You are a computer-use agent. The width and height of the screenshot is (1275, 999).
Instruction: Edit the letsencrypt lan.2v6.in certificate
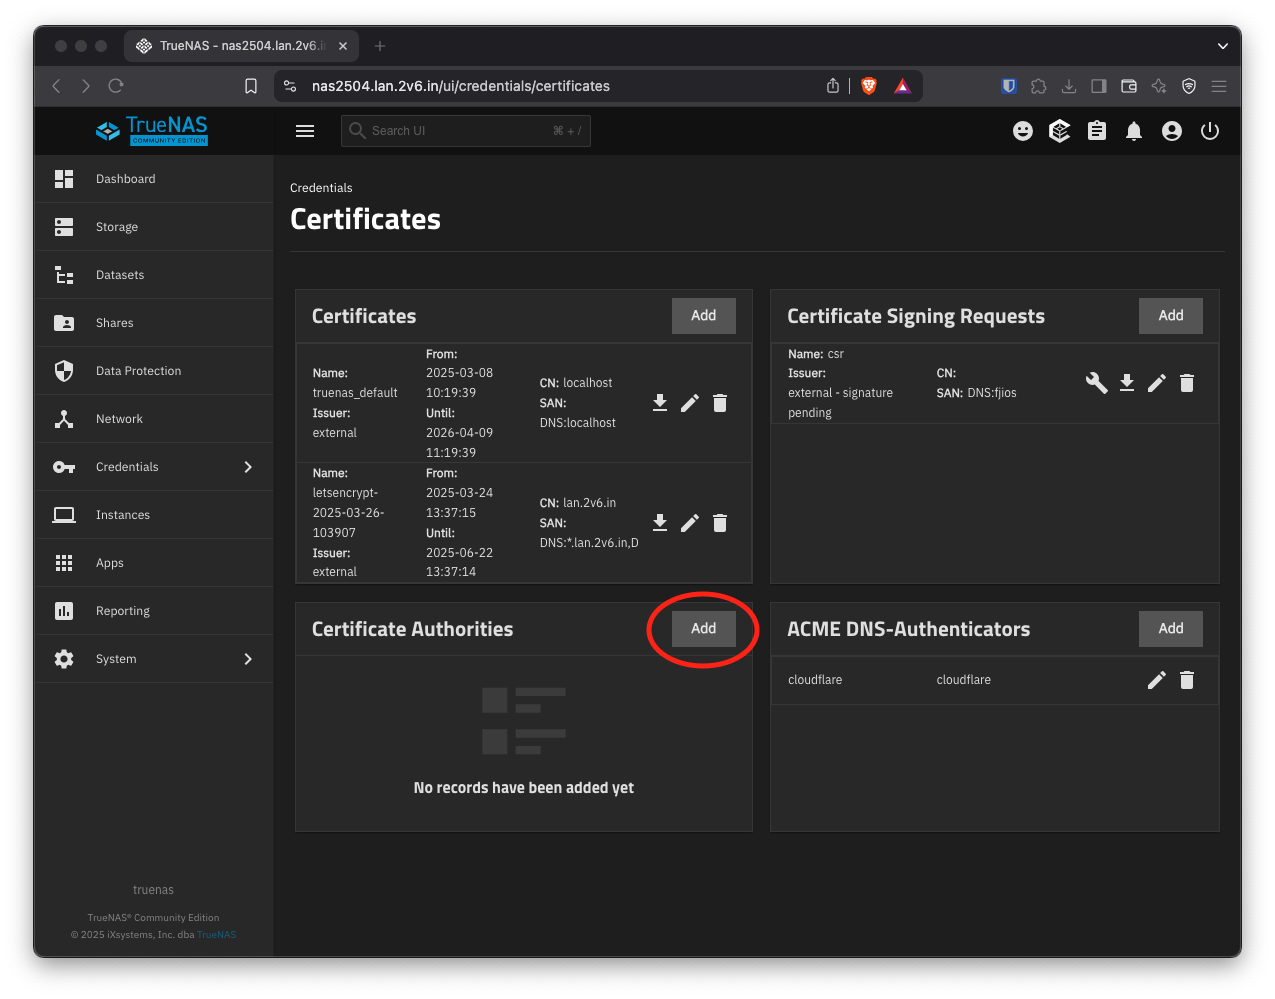click(690, 523)
